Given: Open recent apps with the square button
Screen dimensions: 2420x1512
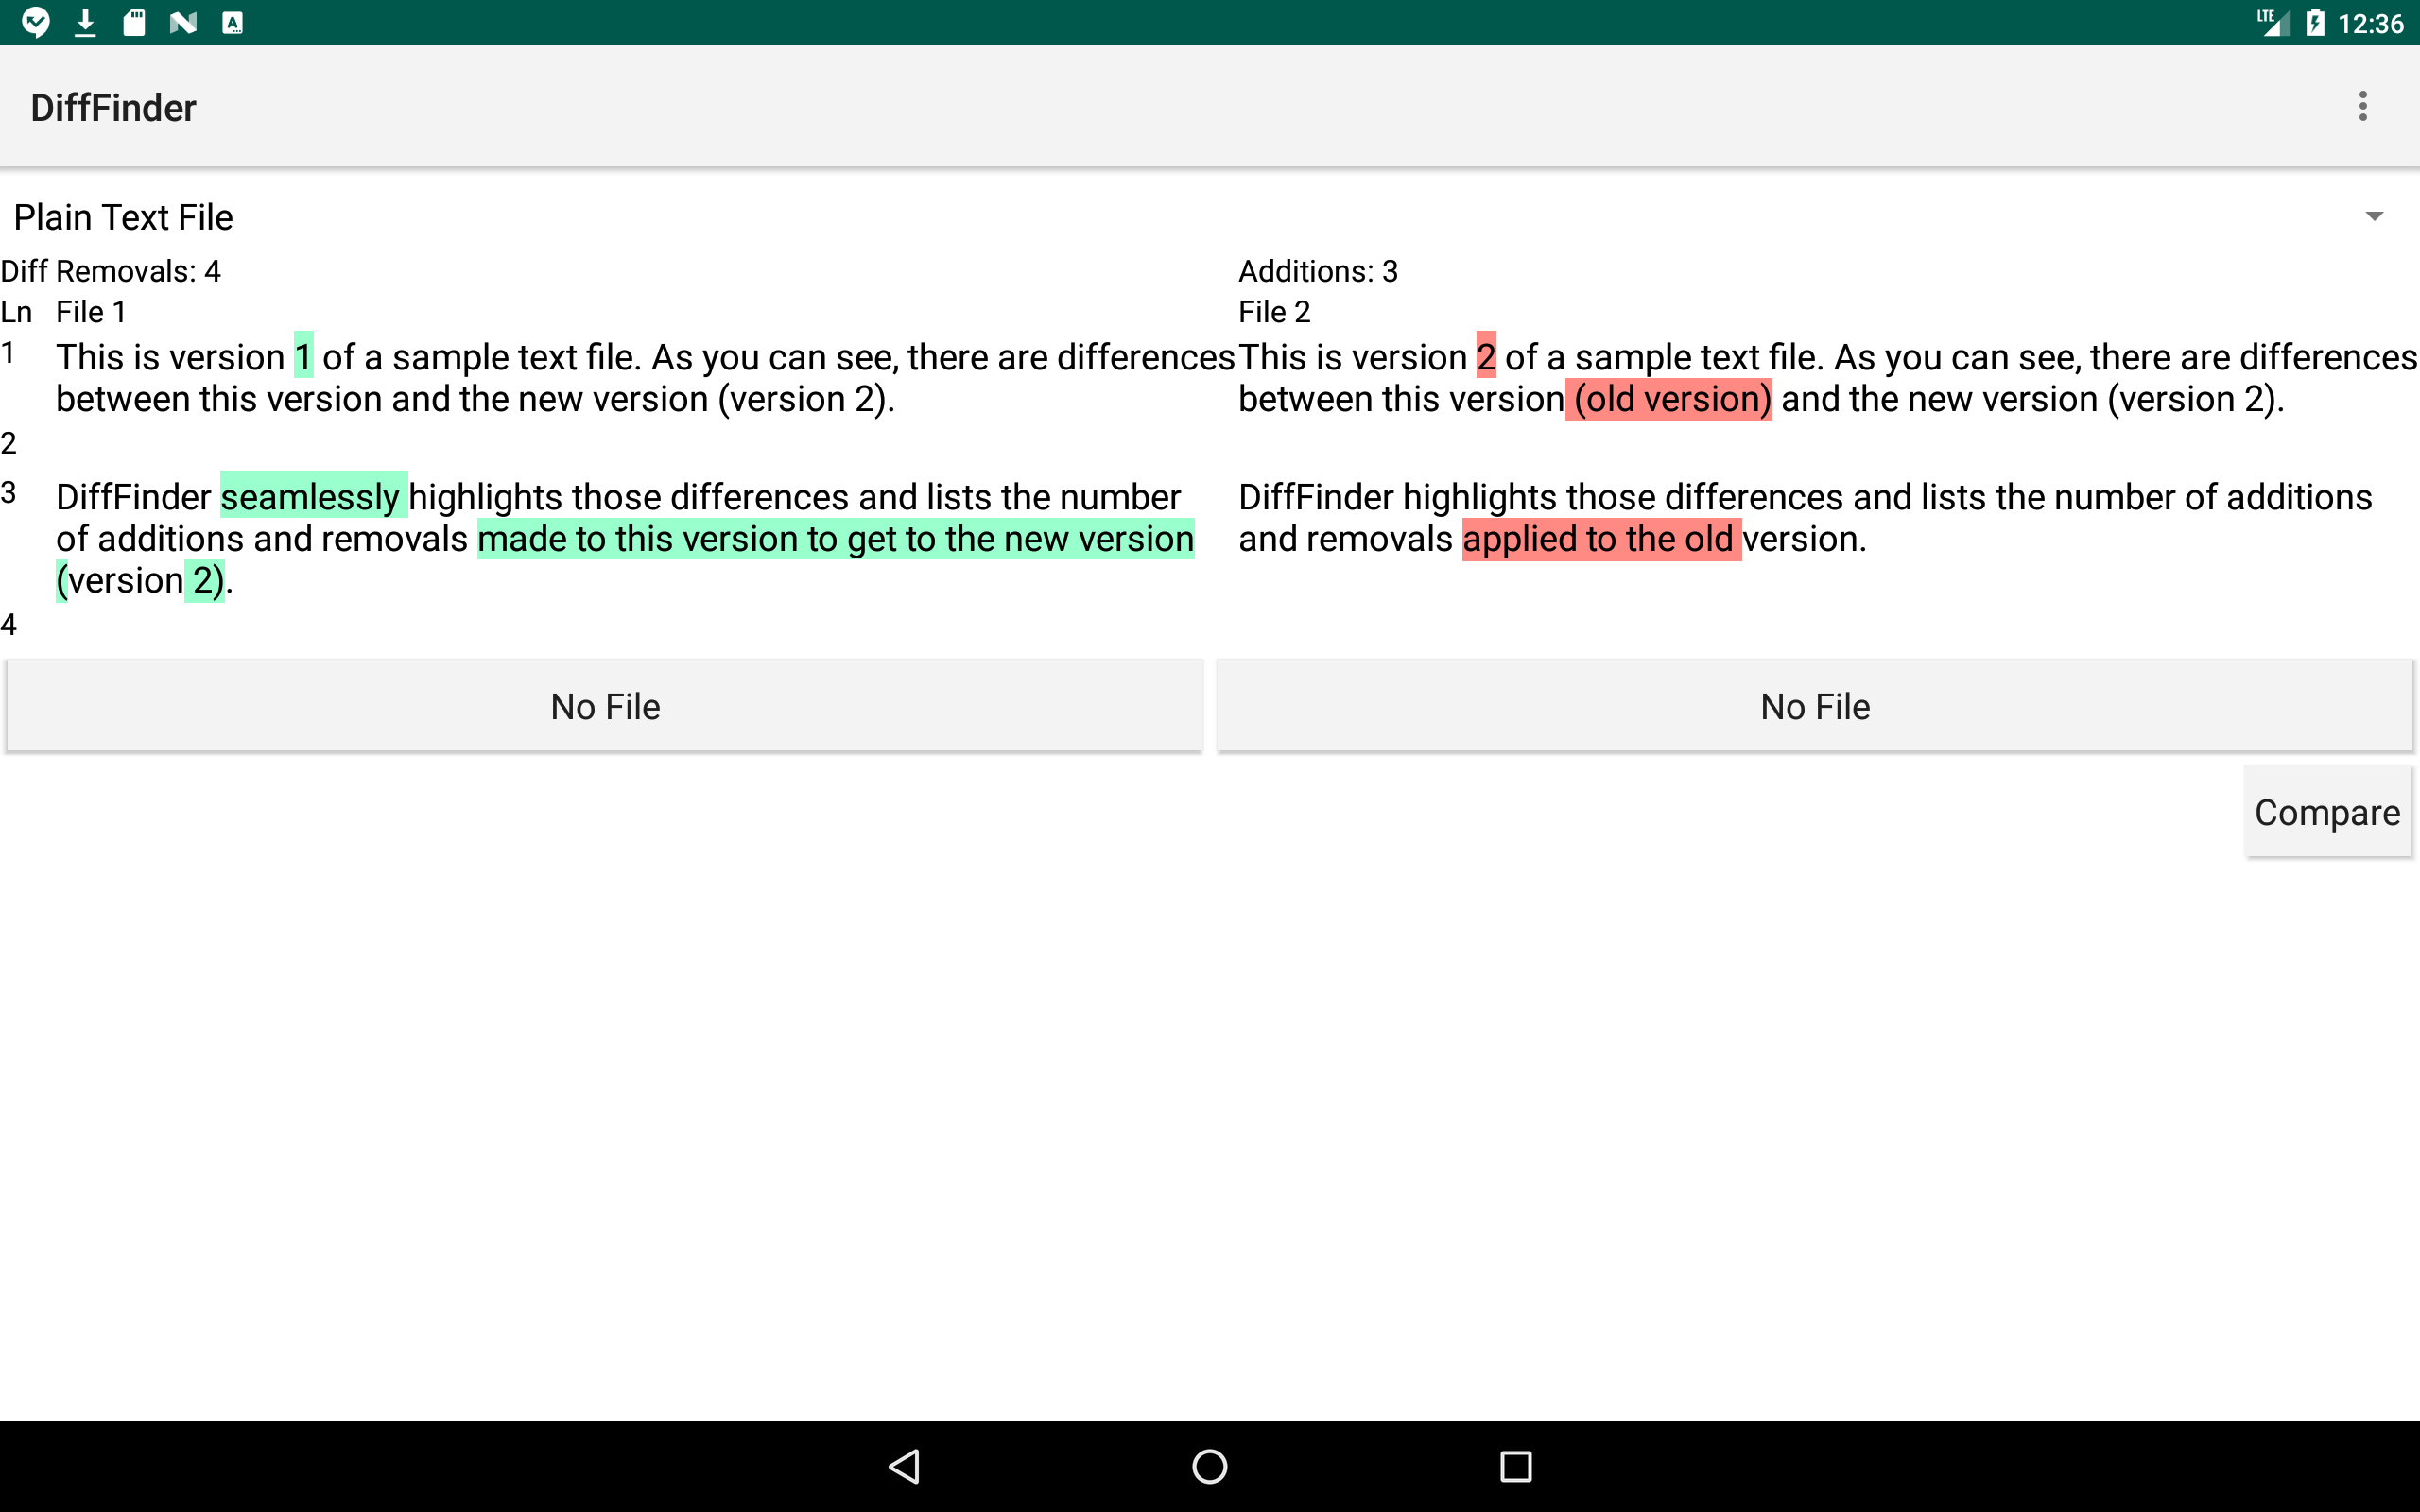Looking at the screenshot, I should click(x=1513, y=1466).
